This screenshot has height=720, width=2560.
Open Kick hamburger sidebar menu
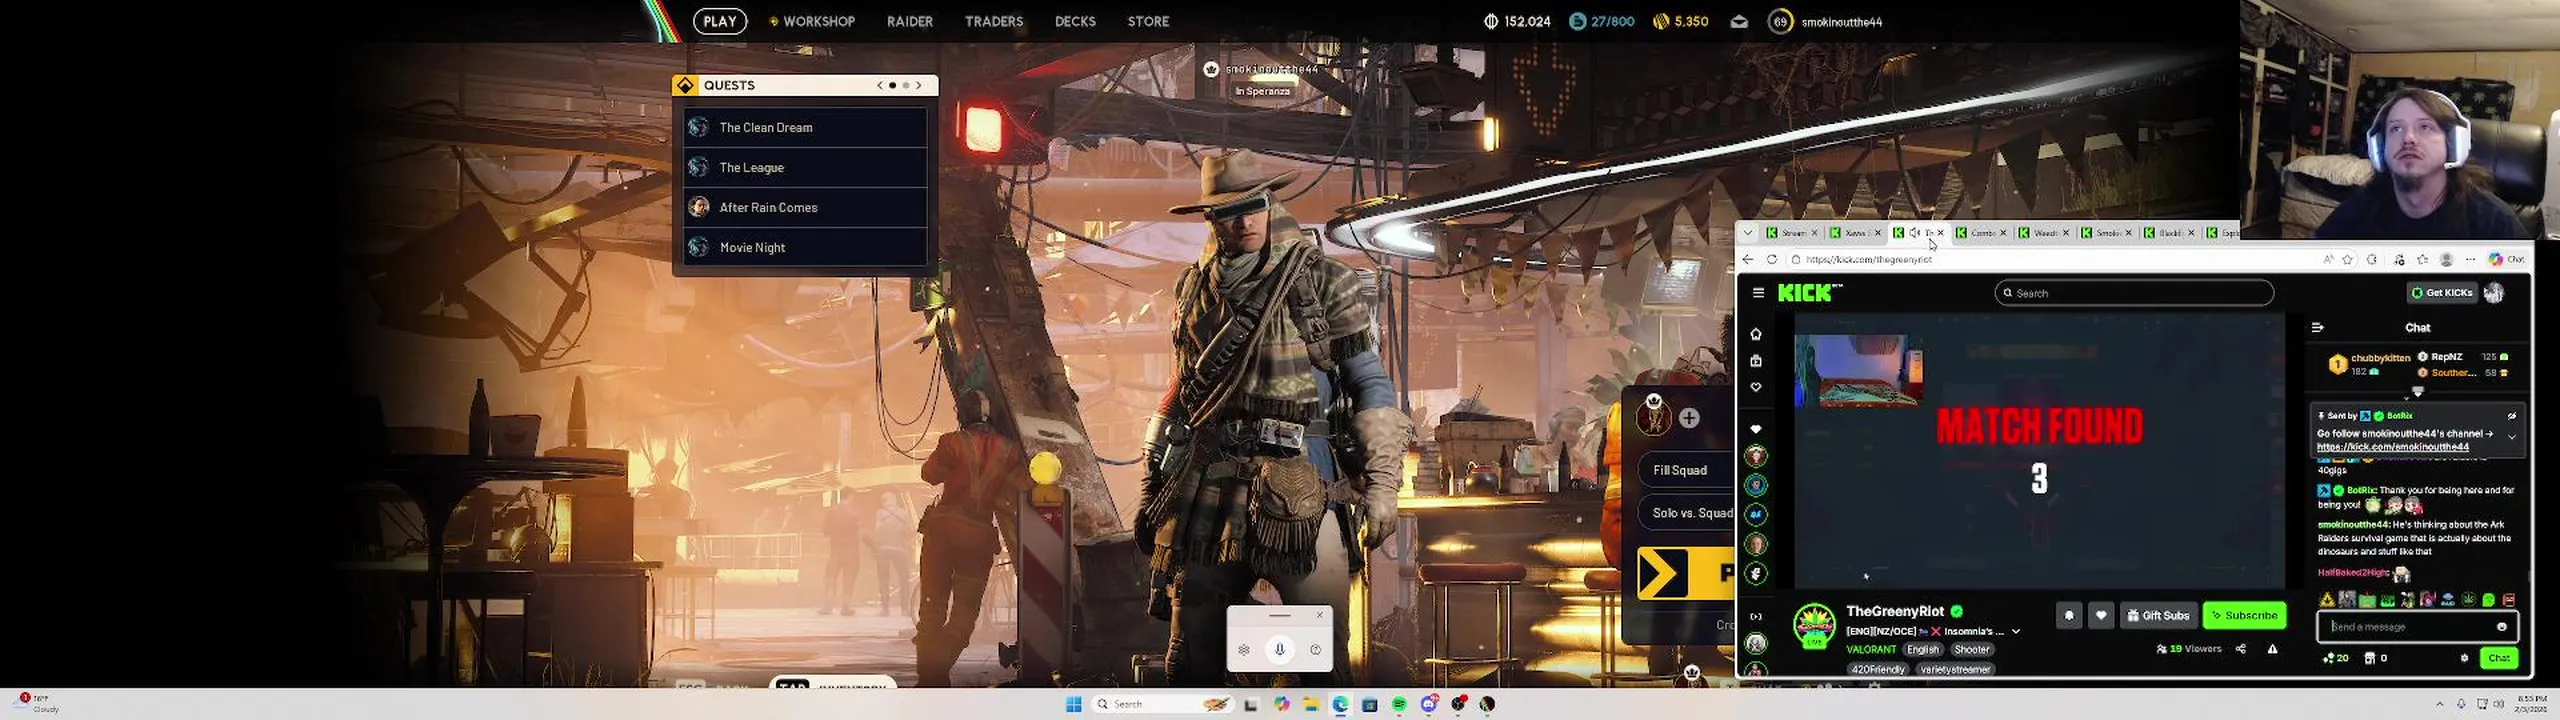point(1758,293)
